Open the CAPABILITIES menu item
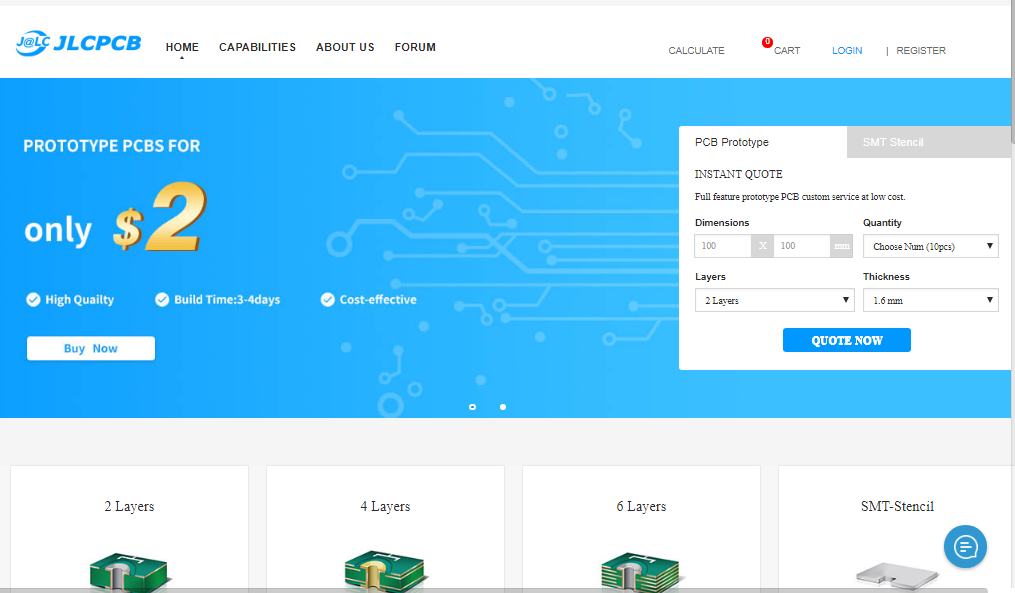Image resolution: width=1015 pixels, height=593 pixels. click(257, 47)
